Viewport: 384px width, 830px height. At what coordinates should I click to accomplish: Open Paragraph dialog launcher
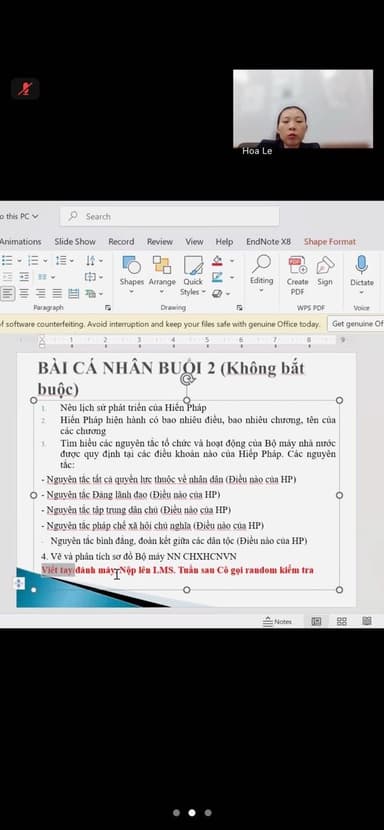(108, 308)
